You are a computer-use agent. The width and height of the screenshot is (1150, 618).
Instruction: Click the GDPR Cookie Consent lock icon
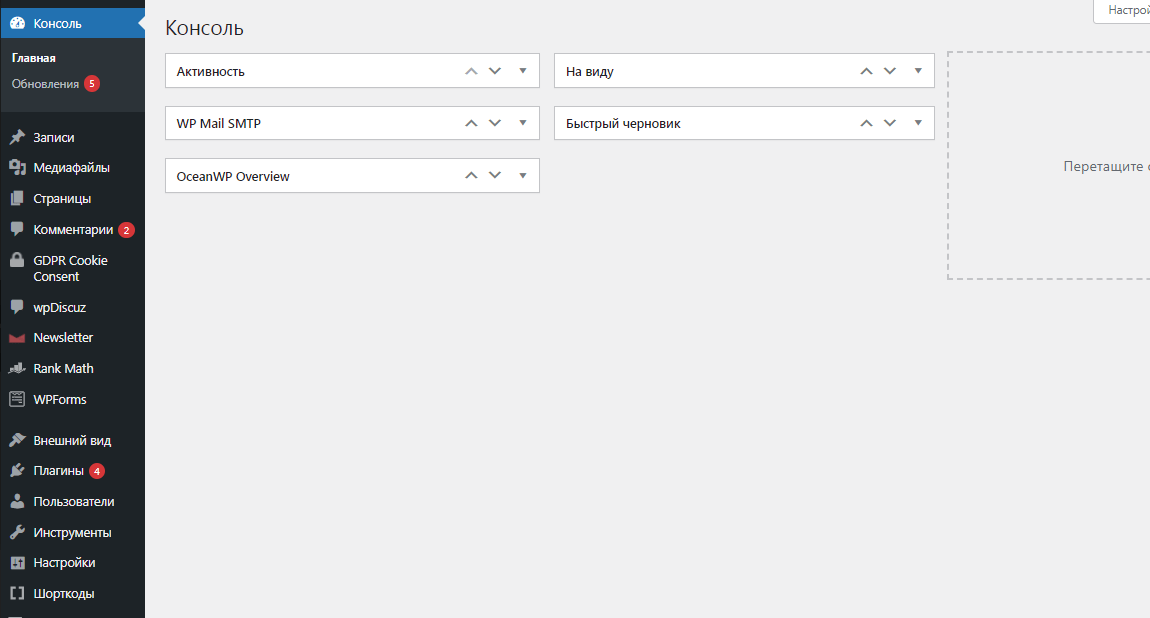pos(17,261)
